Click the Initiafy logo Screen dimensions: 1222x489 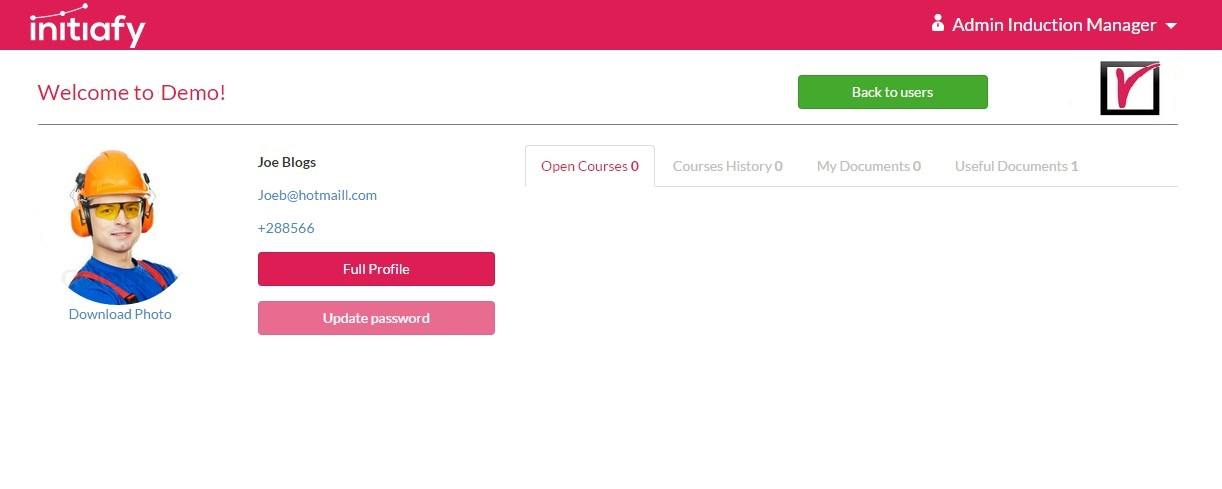(x=88, y=25)
